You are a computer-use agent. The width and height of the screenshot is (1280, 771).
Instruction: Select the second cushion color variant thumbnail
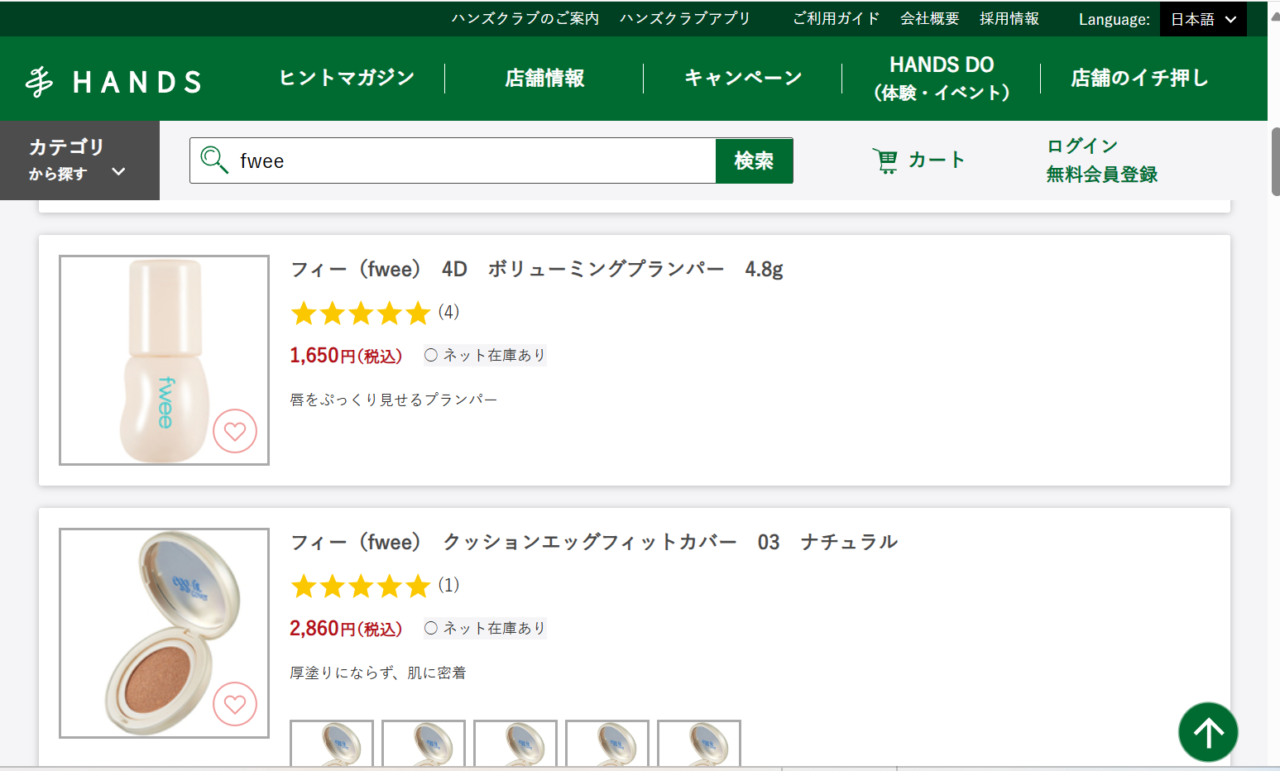424,744
